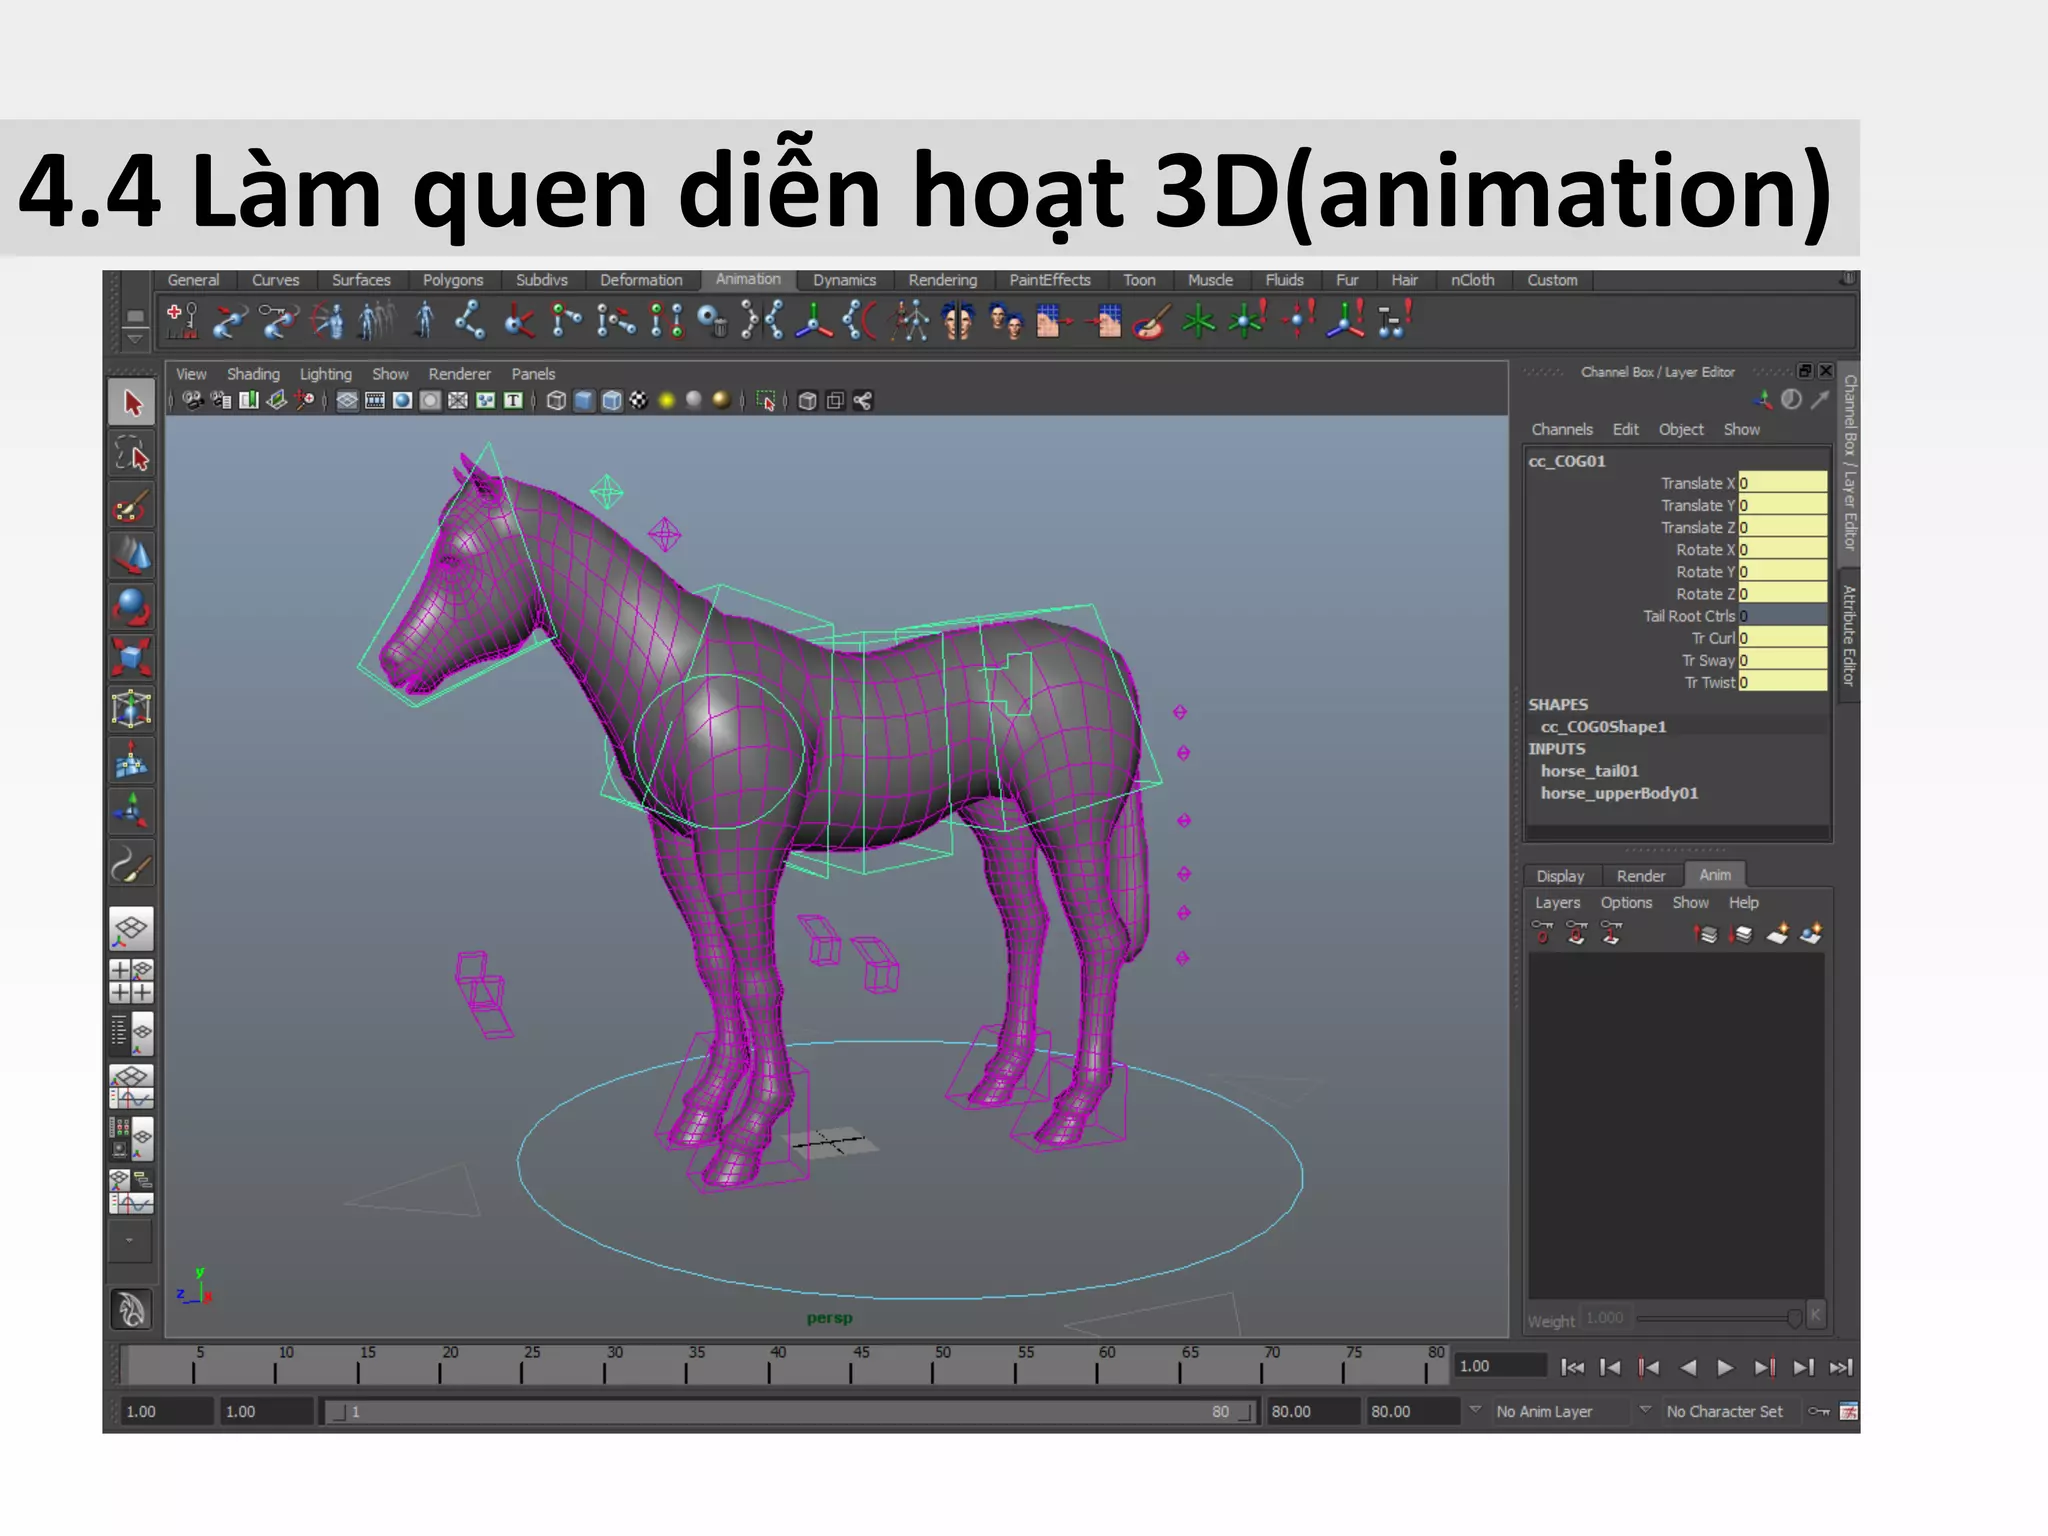Switch to four view layout

point(131,981)
